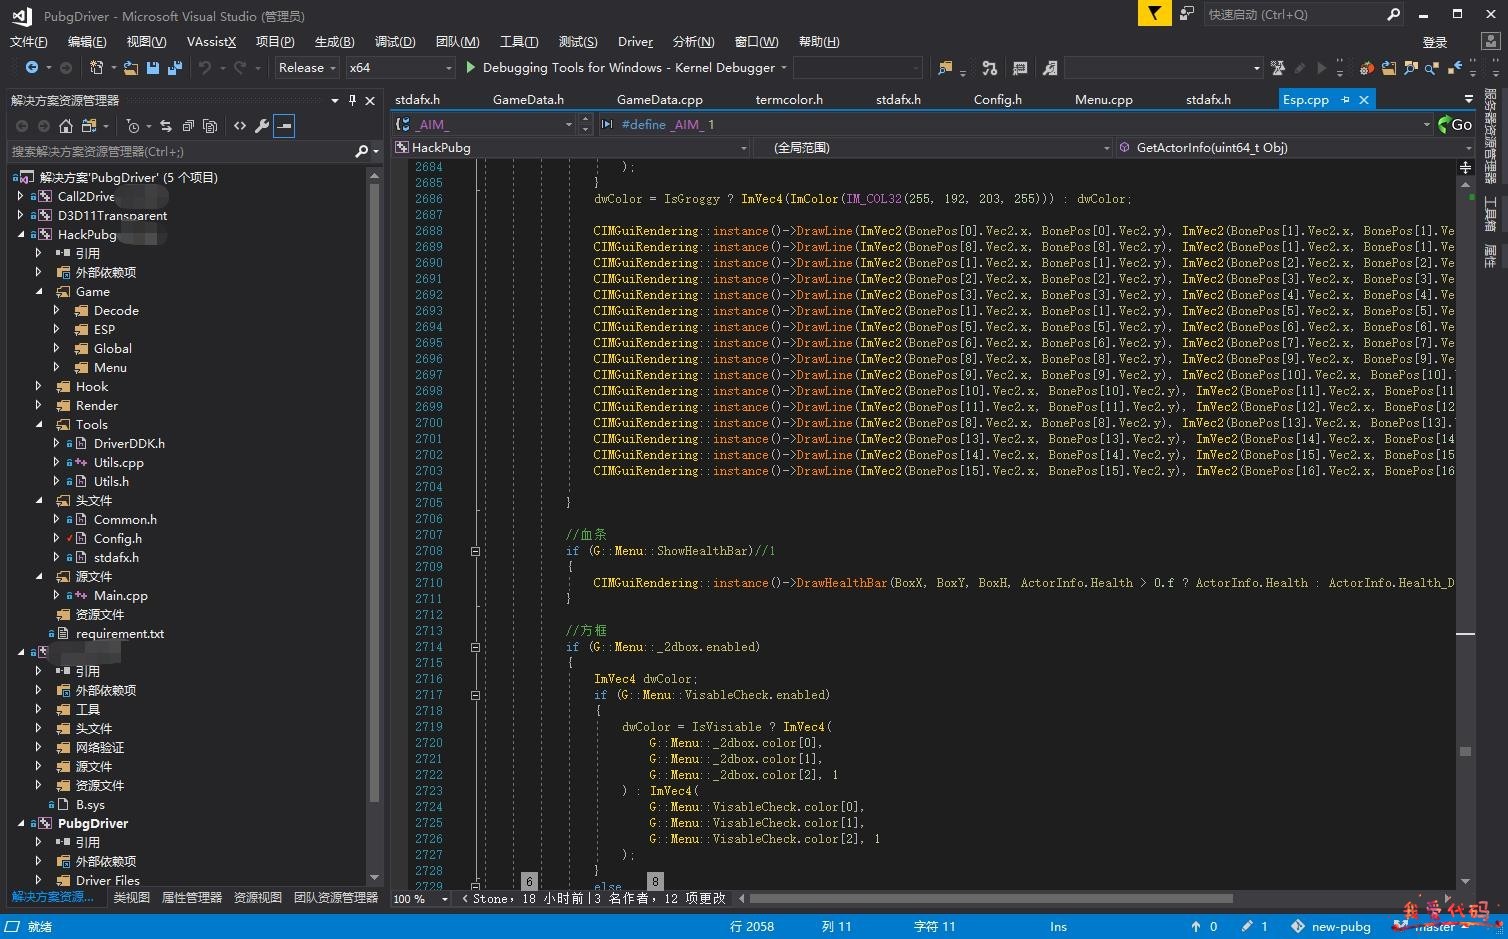Image resolution: width=1508 pixels, height=939 pixels.
Task: Collapse the HackPubg project node
Action: pos(20,234)
